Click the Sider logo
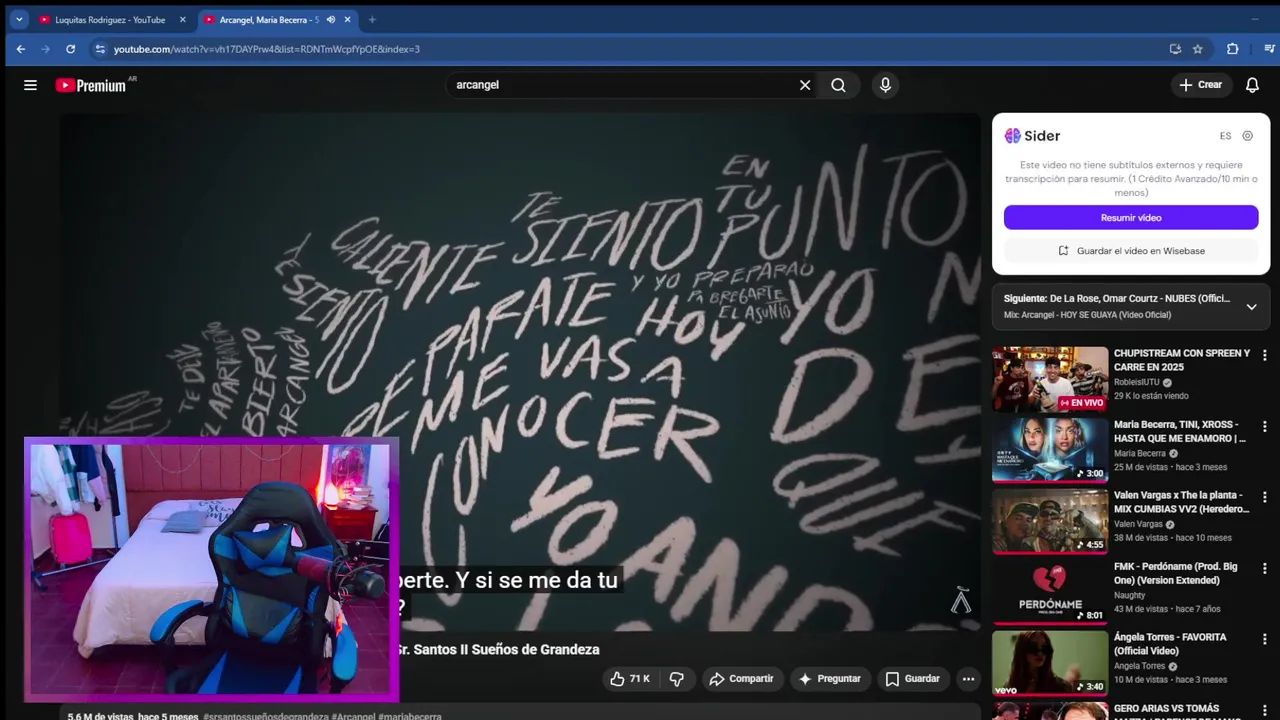Screen dimensions: 1280x720 click(1032, 136)
